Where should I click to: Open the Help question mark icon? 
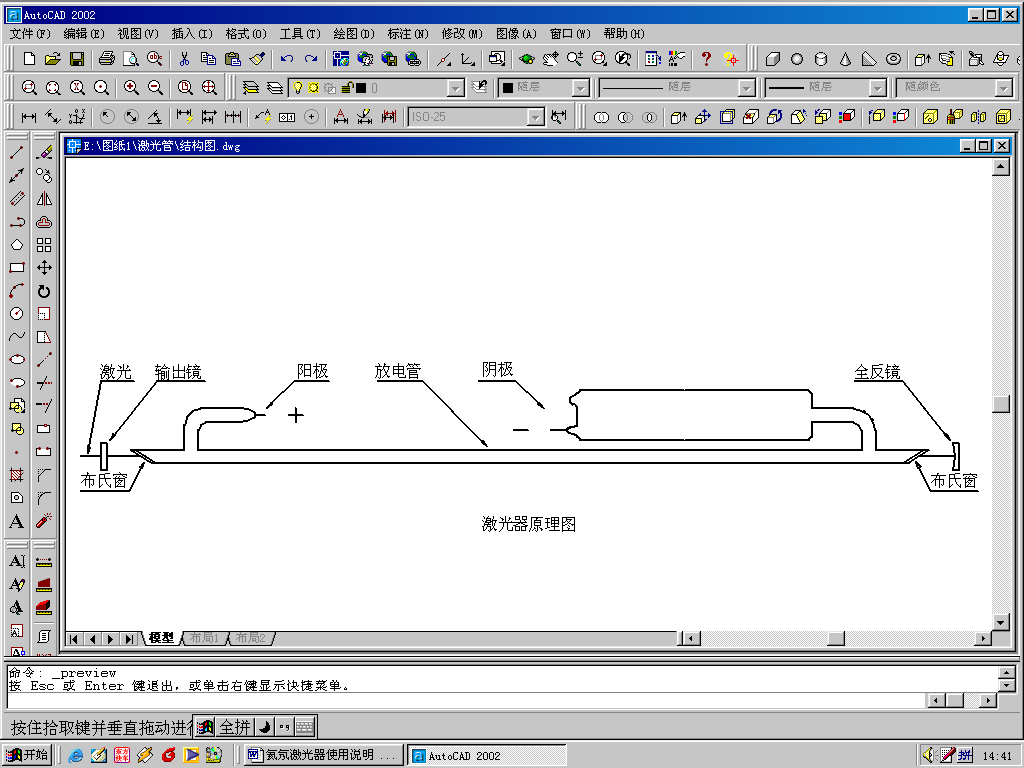tap(706, 59)
